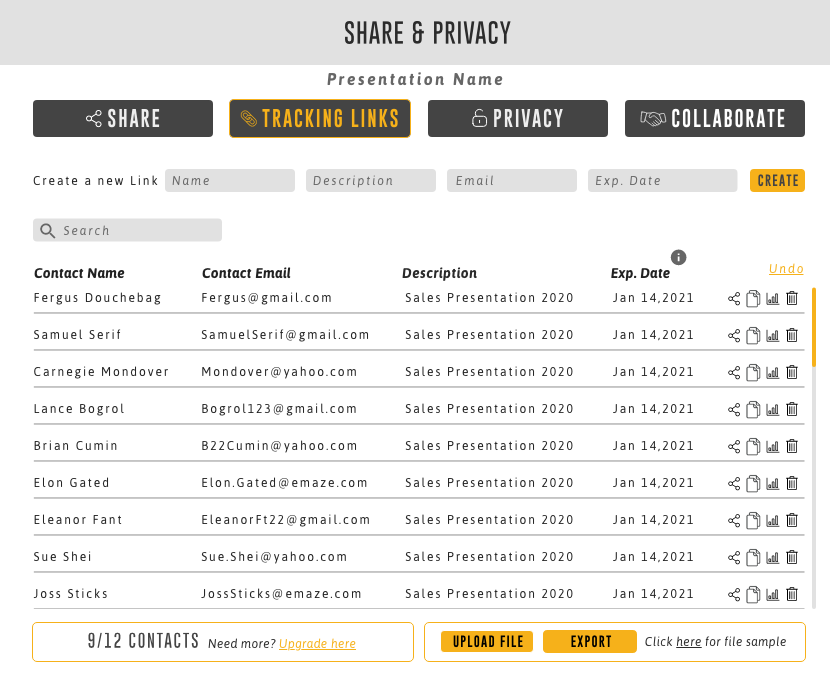
Task: Copy link for Samuel Serif contact
Action: pos(753,335)
